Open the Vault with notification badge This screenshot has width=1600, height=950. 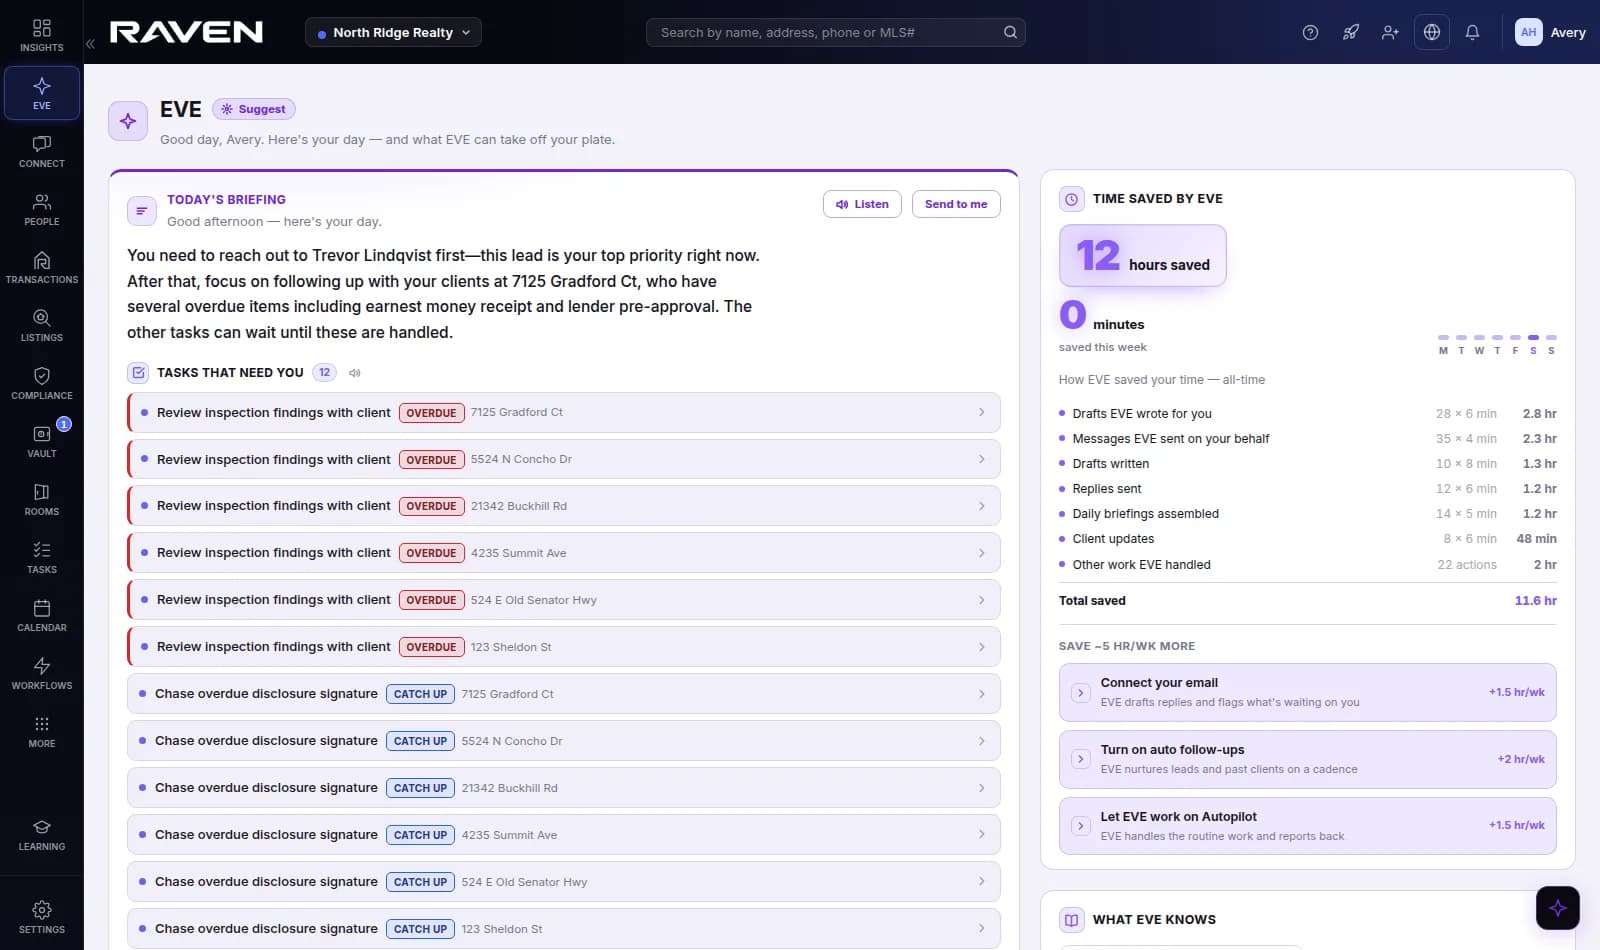pos(42,441)
